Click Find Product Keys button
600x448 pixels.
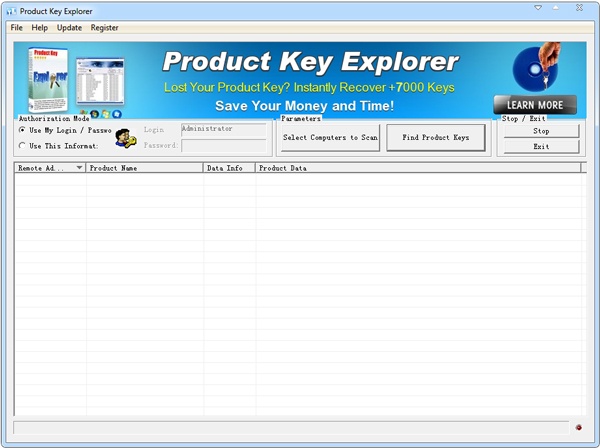click(436, 137)
